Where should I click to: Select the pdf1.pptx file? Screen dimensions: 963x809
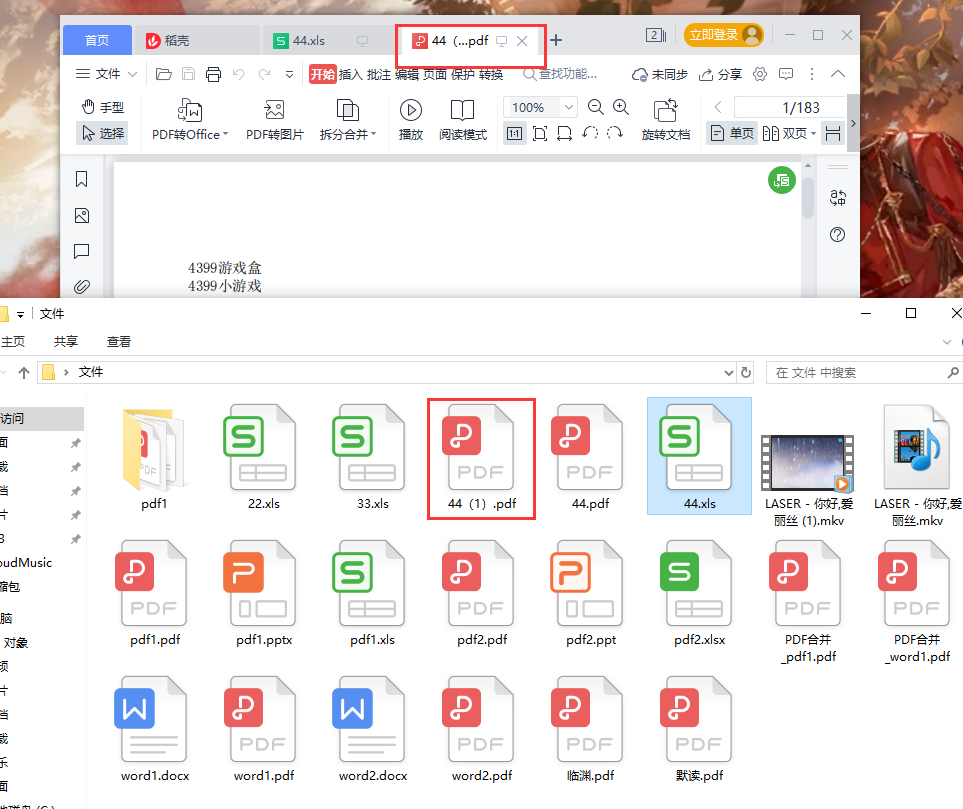[x=263, y=593]
